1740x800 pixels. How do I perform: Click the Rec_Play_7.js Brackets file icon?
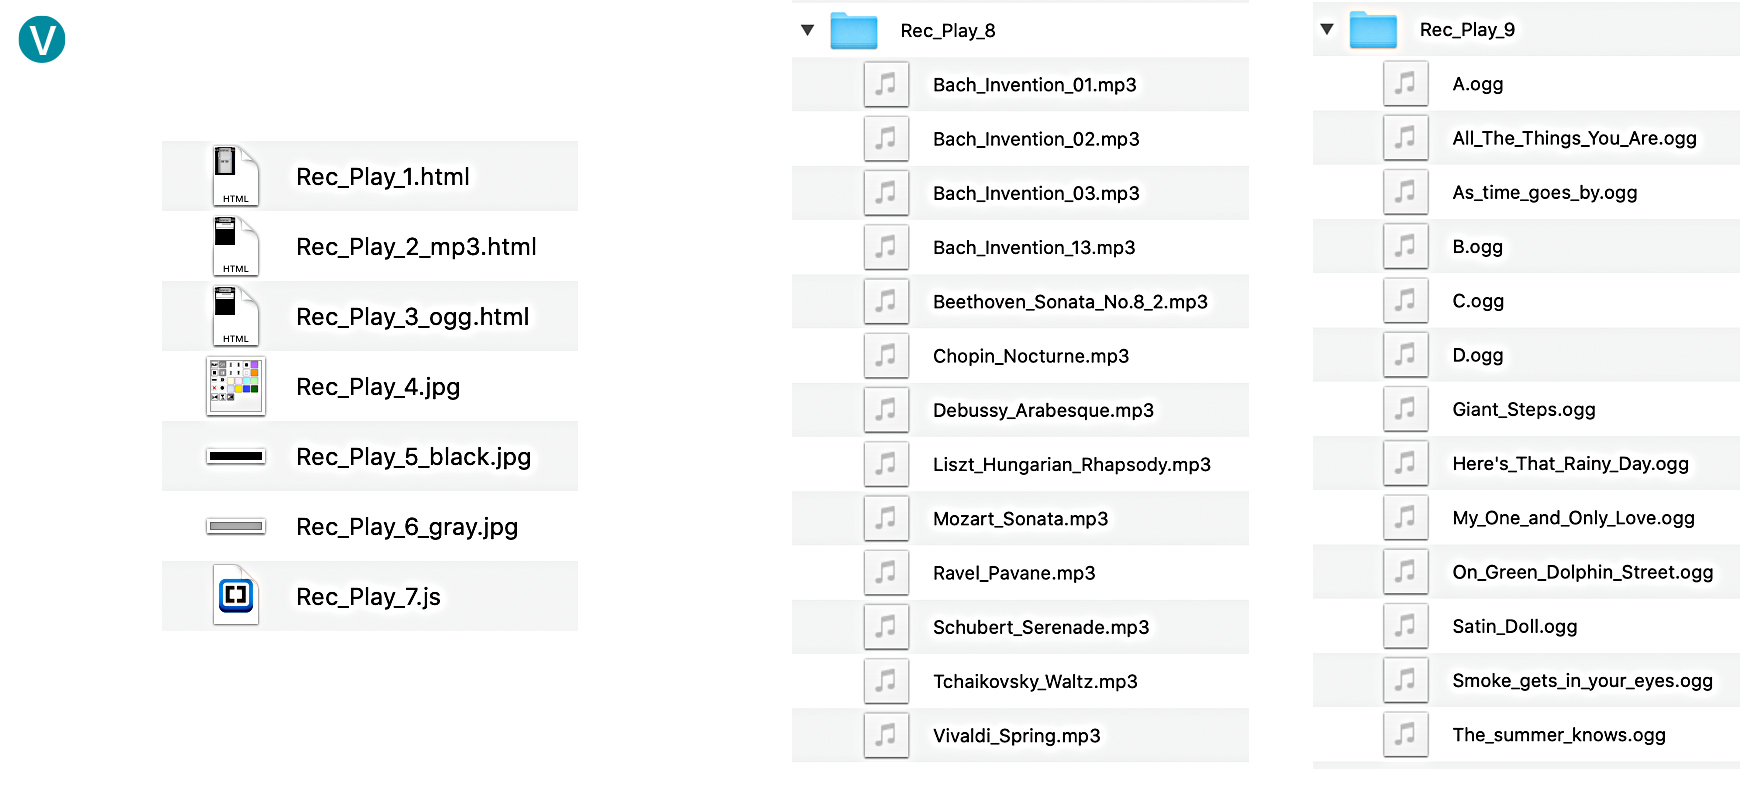235,596
